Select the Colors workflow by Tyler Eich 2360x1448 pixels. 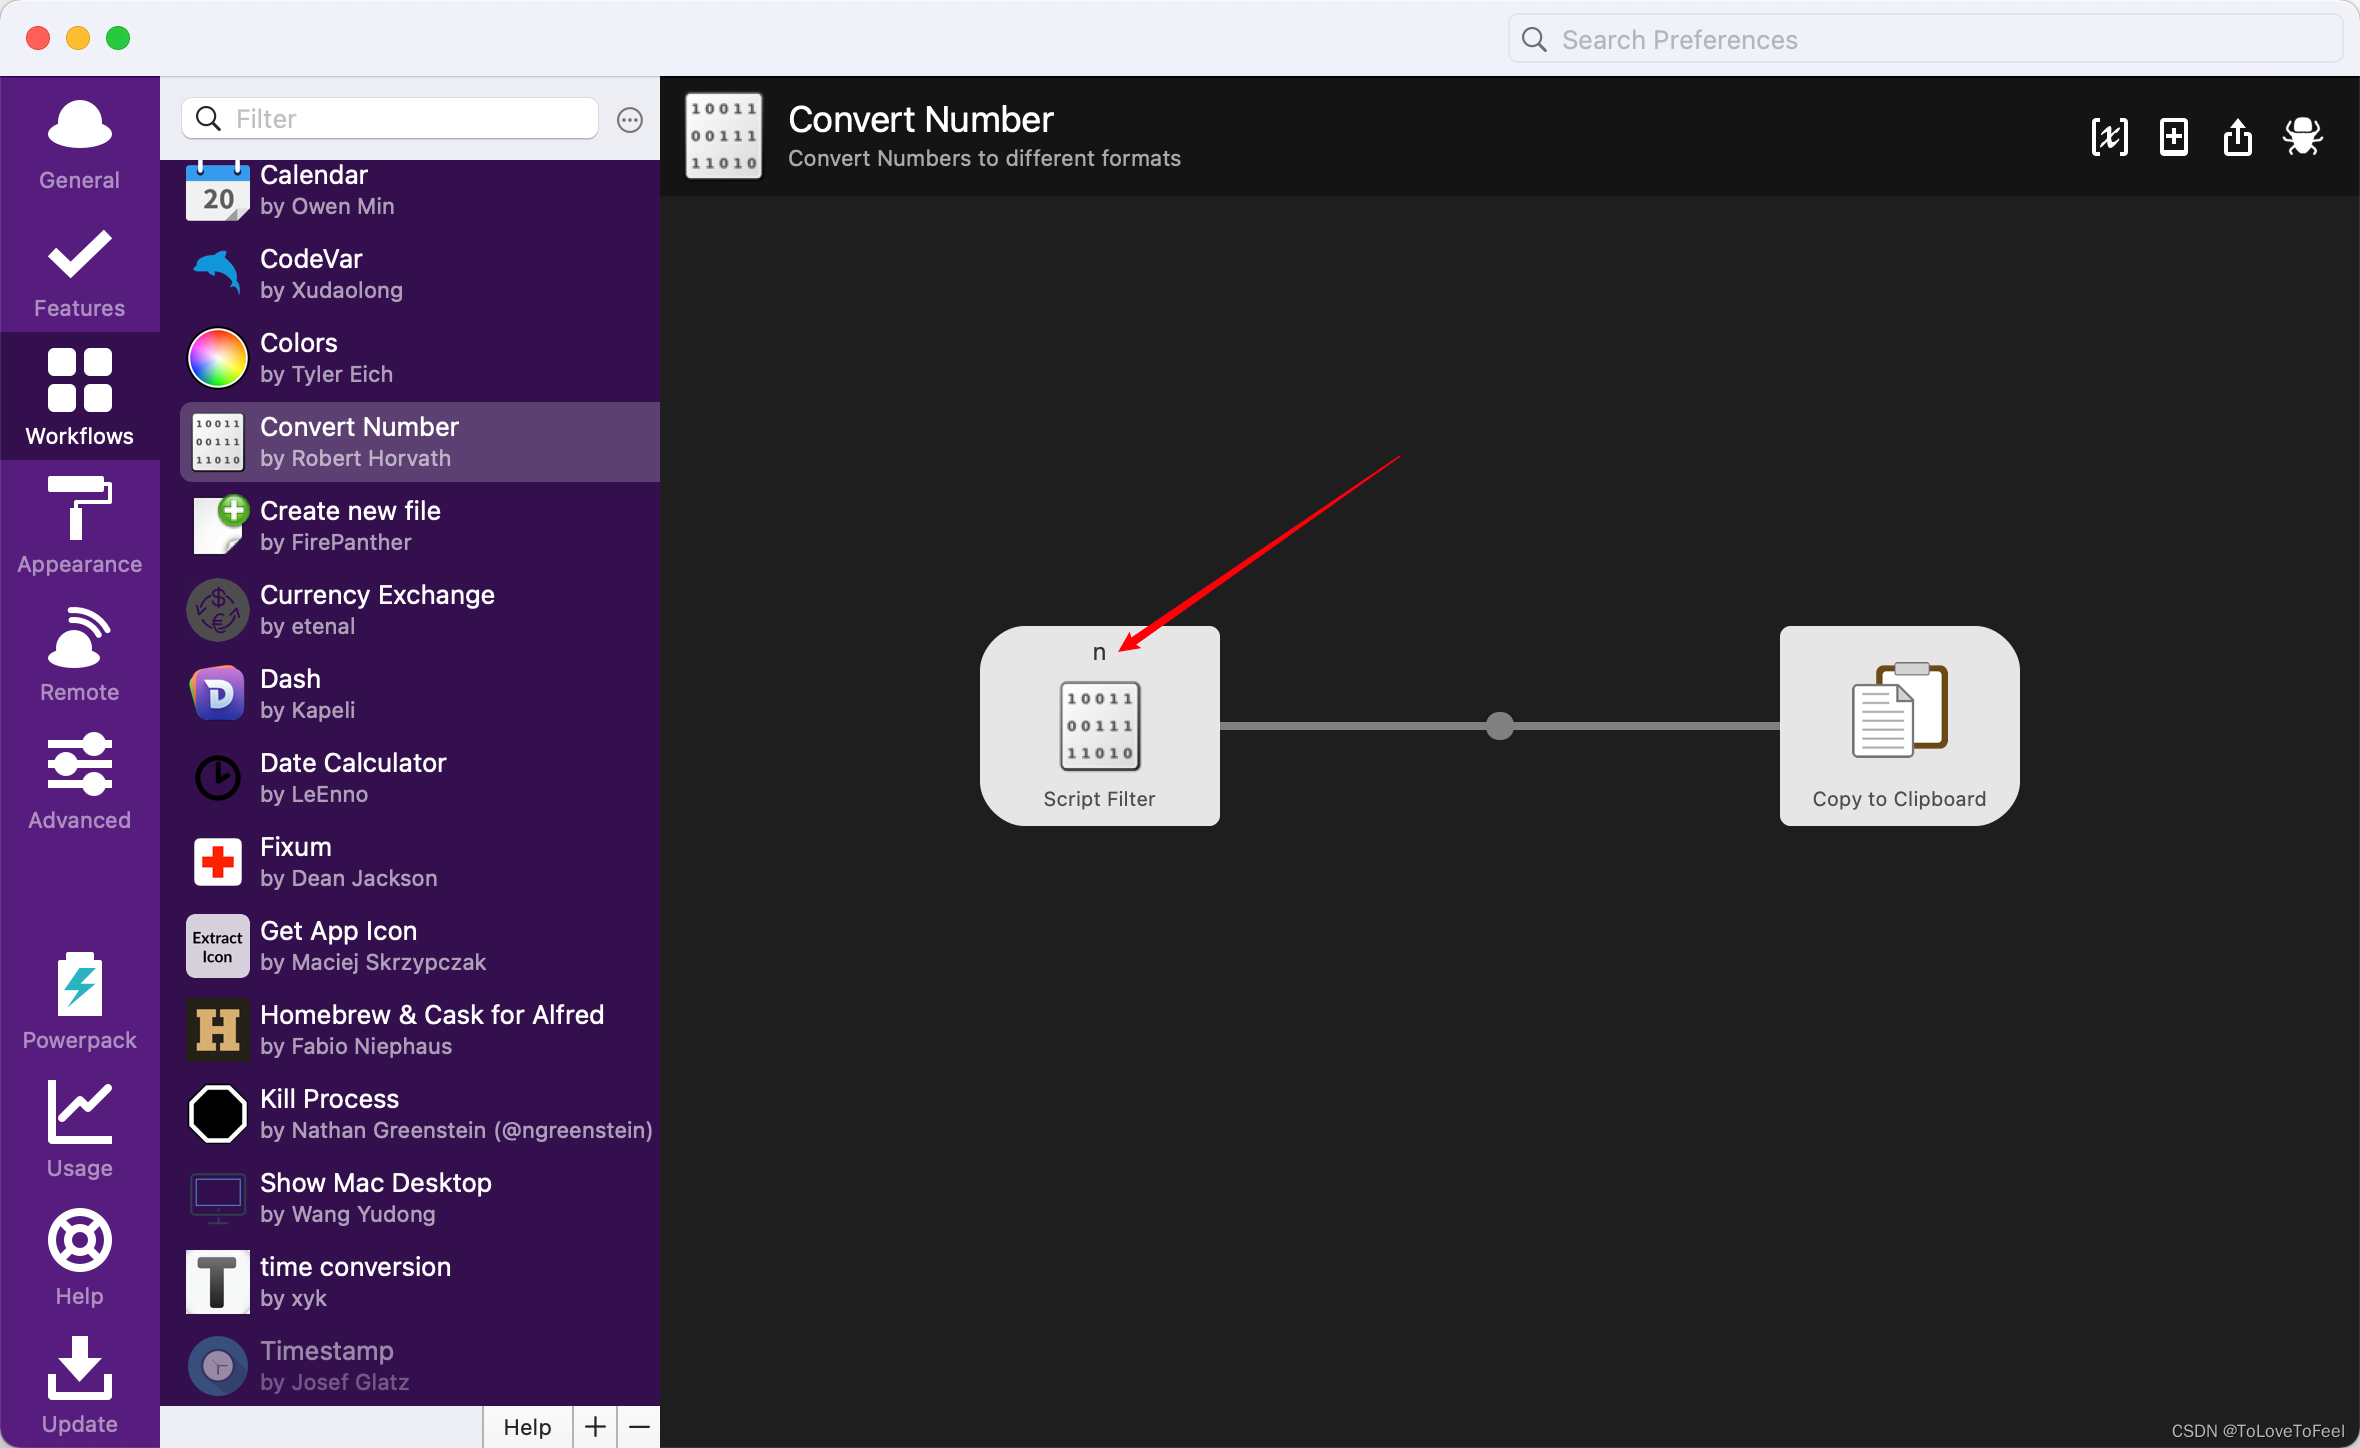pos(420,358)
